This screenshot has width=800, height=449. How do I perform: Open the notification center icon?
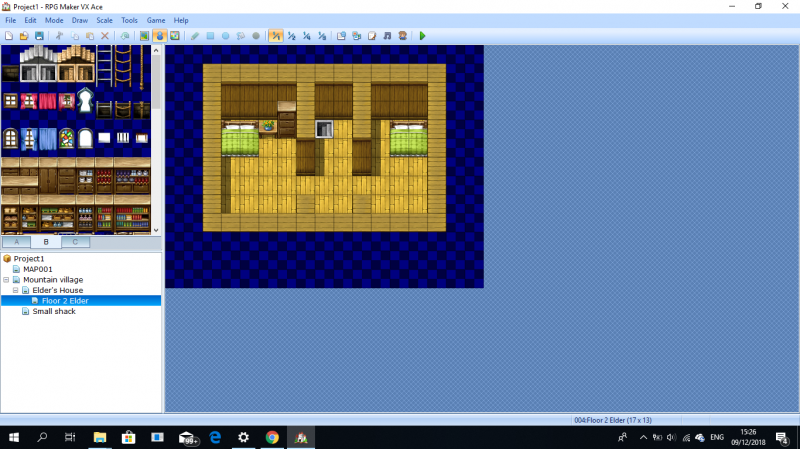[782, 437]
